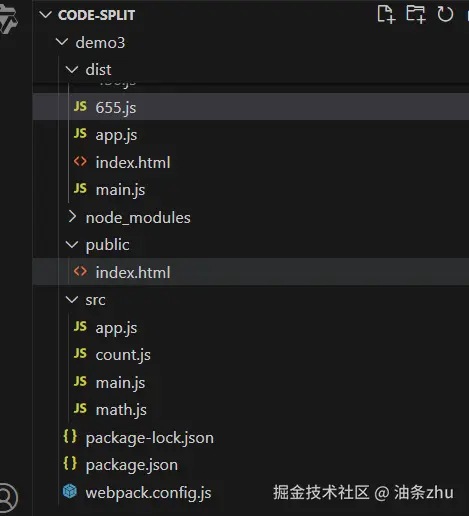Click the HTML icon of dist index.html
469x516 pixels.
click(x=80, y=162)
